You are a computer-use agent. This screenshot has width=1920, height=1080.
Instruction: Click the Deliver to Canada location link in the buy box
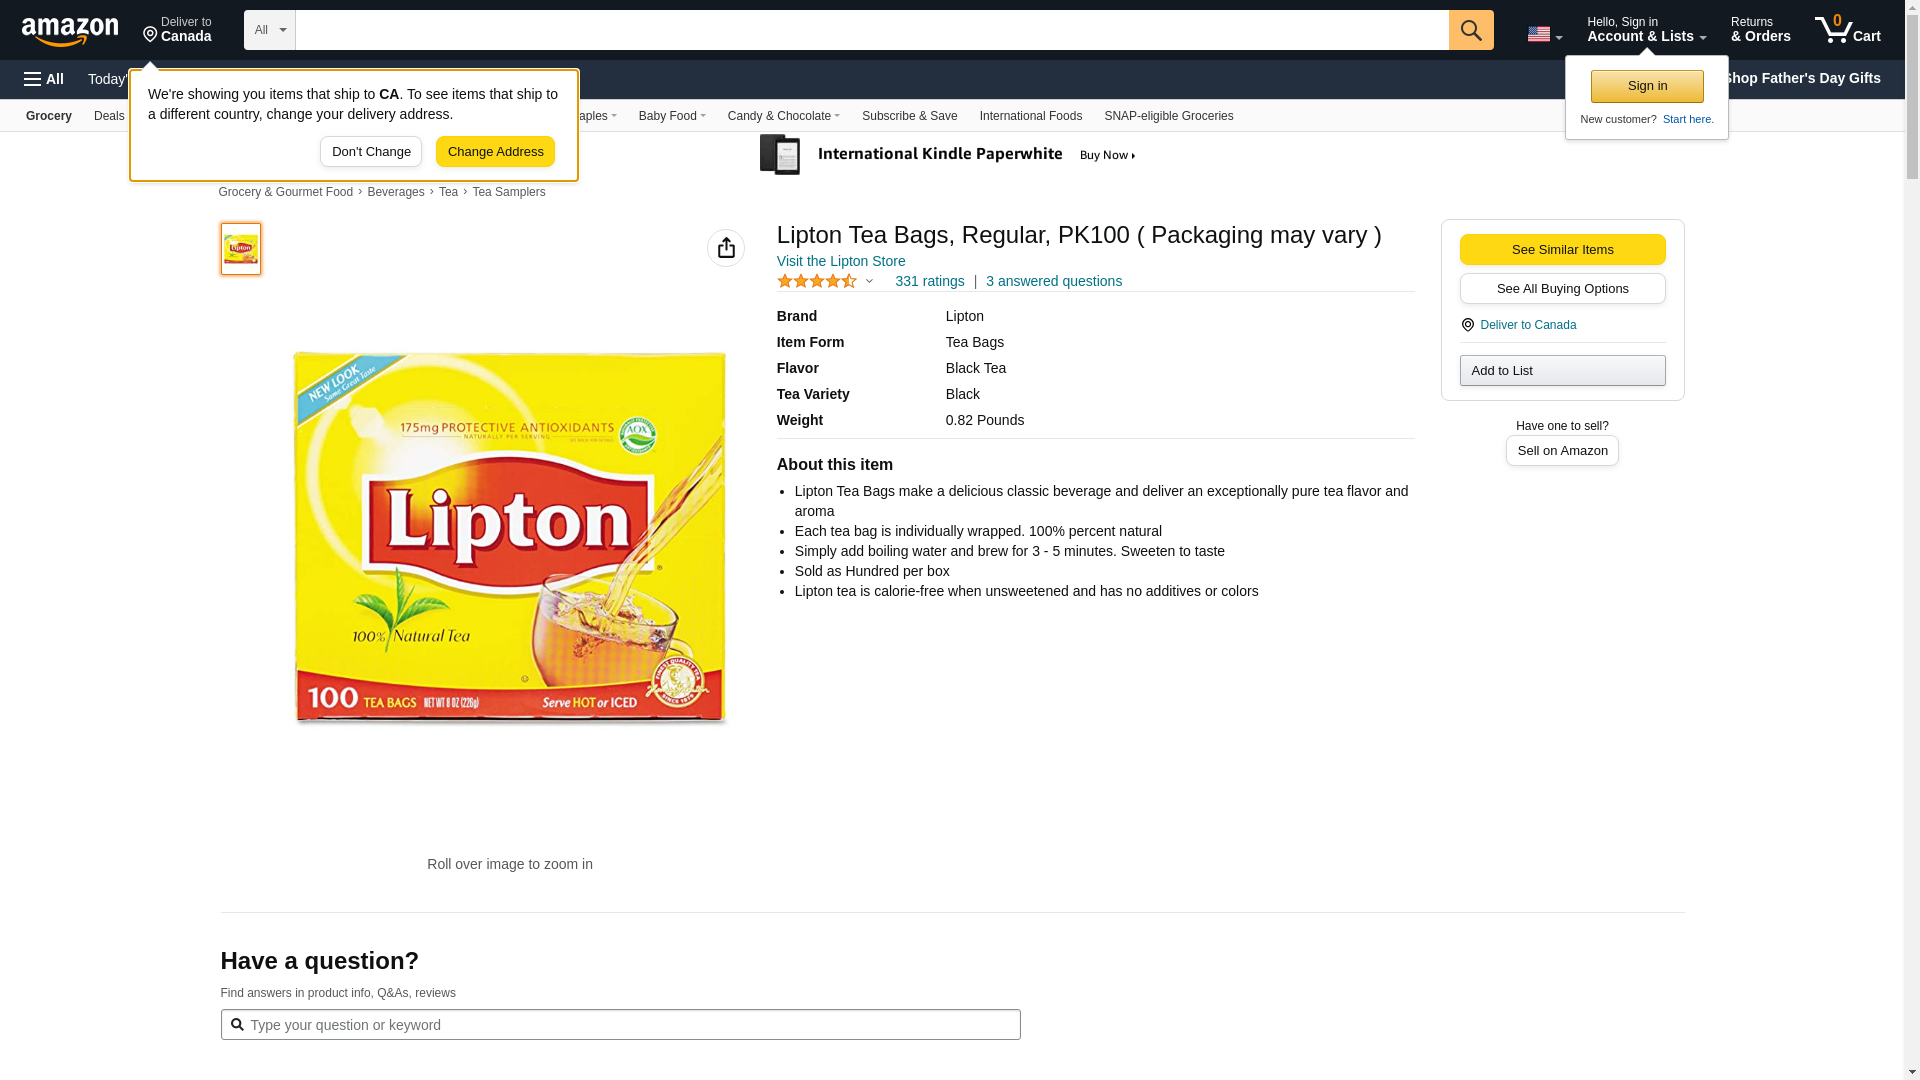pyautogui.click(x=1527, y=325)
